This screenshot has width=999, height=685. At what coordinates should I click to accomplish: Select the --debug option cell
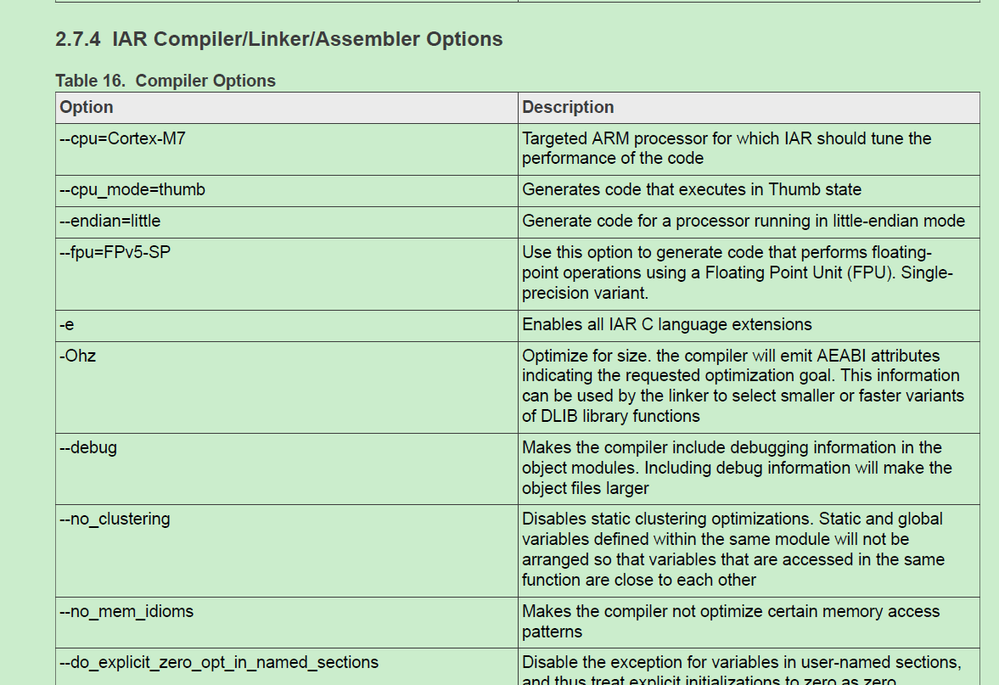(x=88, y=447)
